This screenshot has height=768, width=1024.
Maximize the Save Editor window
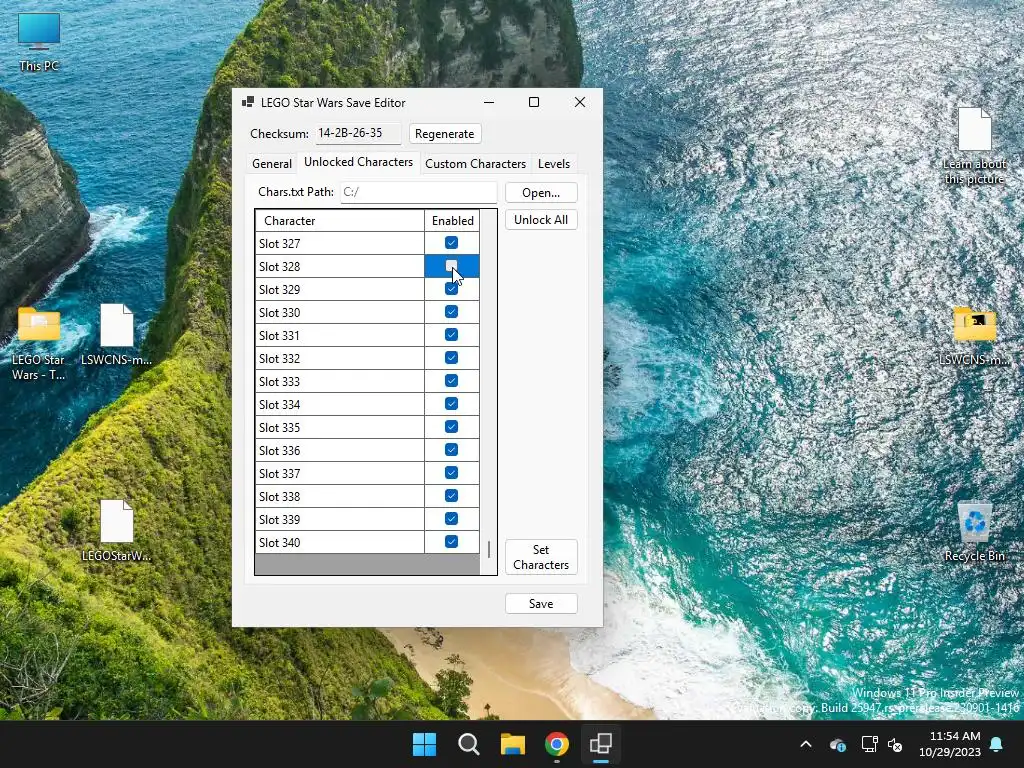pyautogui.click(x=534, y=102)
